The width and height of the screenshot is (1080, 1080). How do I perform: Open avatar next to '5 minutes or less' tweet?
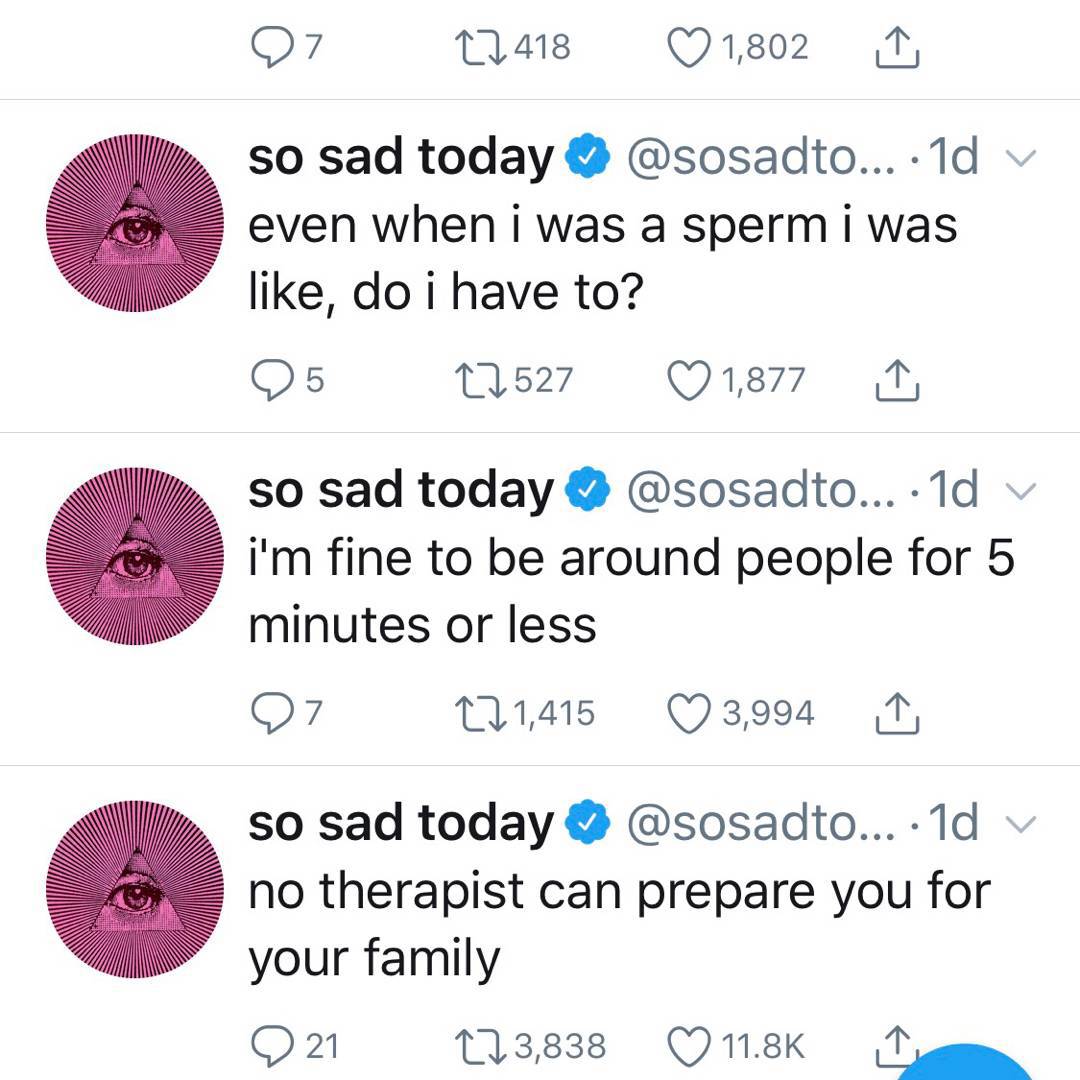click(137, 558)
